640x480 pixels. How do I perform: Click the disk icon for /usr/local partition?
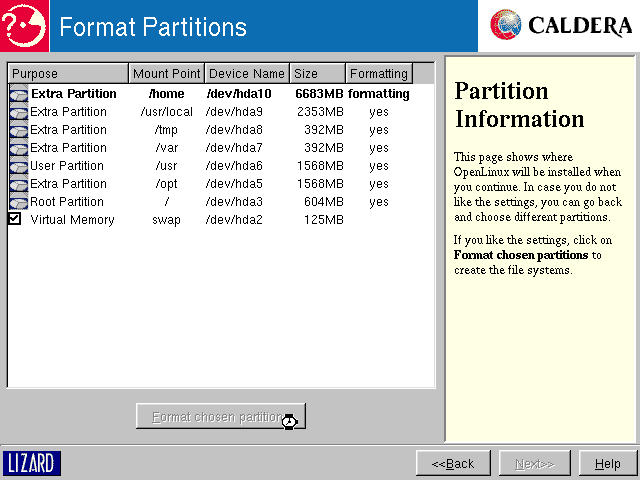pos(18,112)
